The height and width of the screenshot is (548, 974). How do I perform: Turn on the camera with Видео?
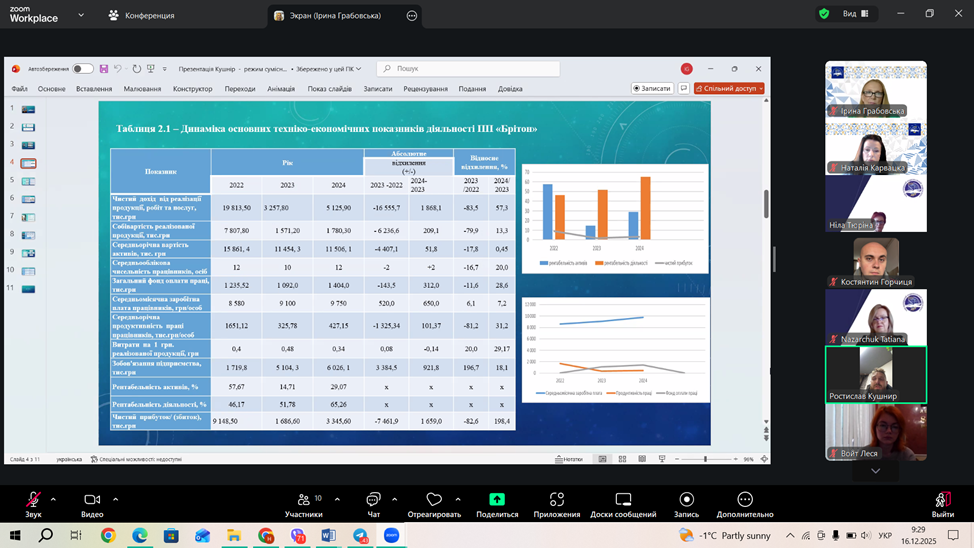(x=92, y=500)
